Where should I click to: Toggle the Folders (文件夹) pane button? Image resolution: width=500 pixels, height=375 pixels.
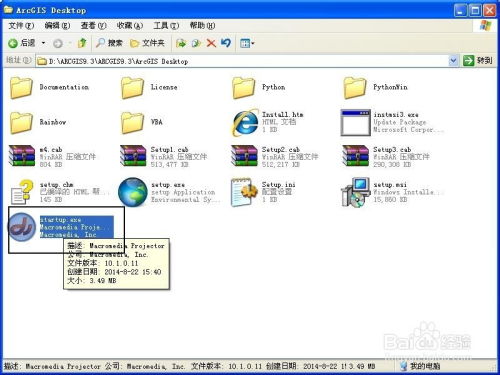coord(147,43)
